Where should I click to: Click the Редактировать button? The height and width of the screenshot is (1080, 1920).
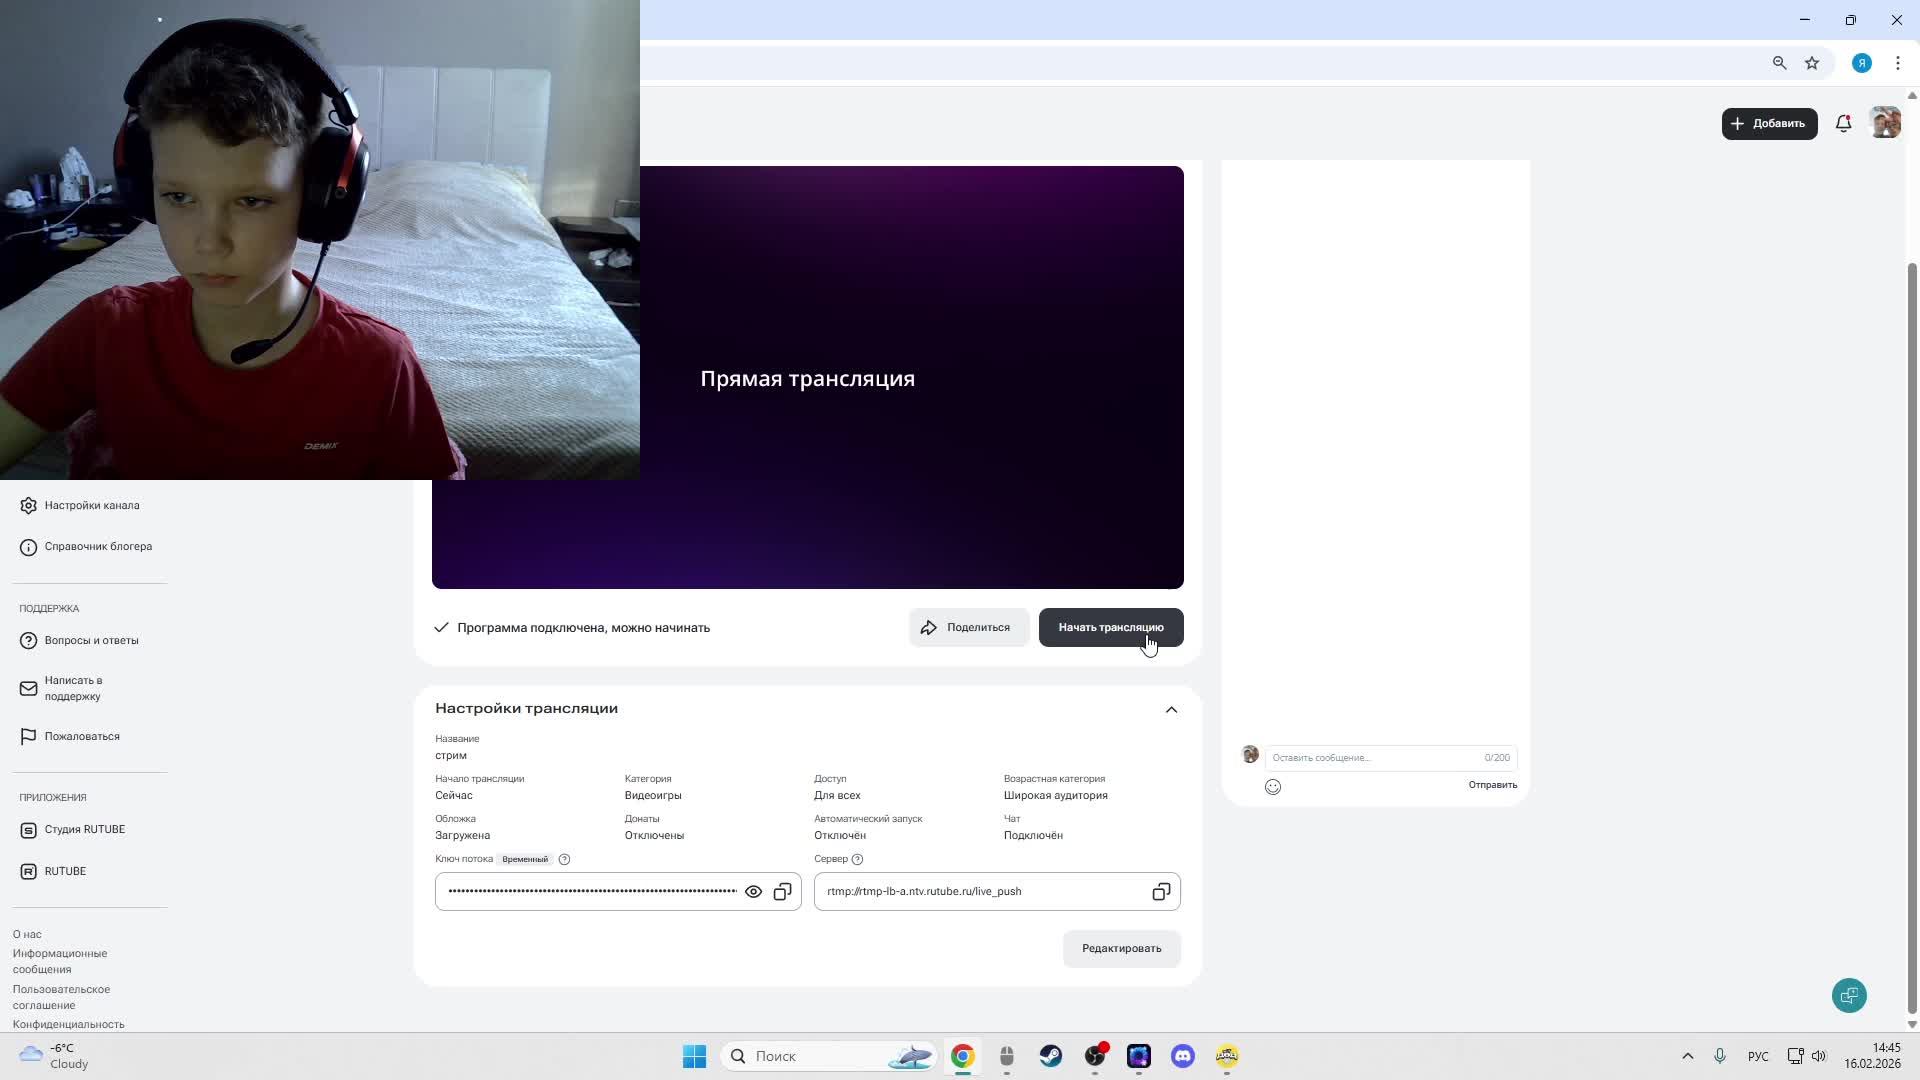click(1121, 949)
